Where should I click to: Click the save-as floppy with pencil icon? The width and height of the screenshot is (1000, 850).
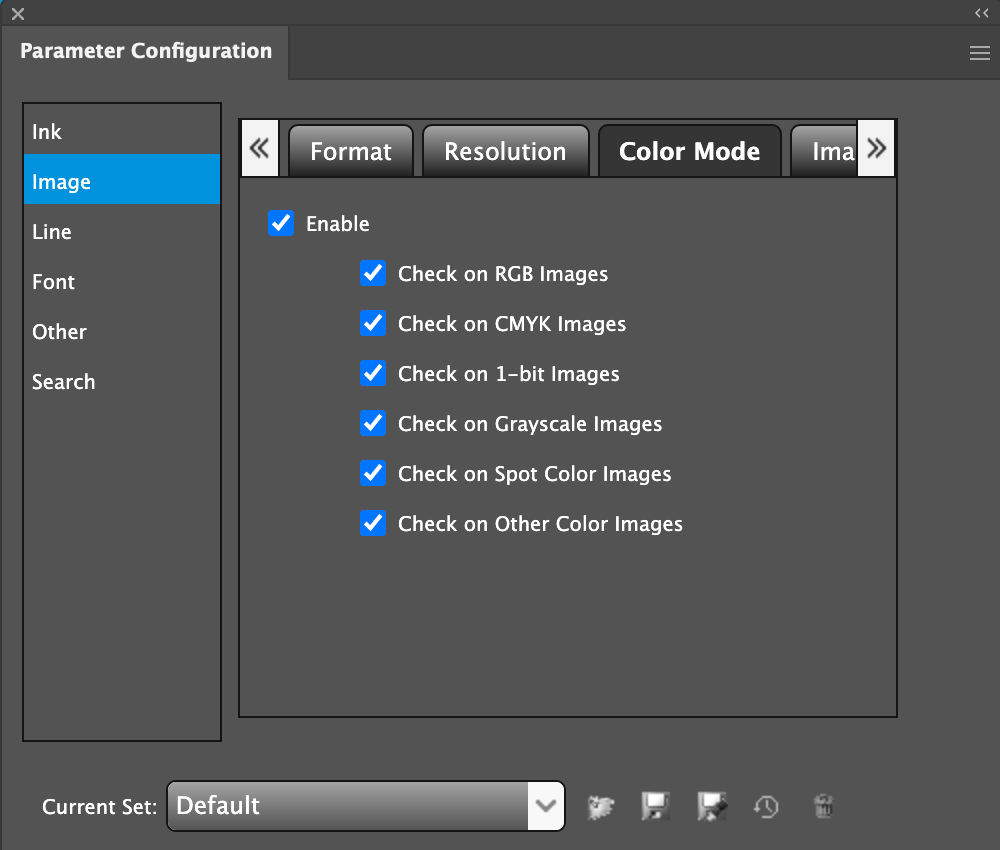click(712, 806)
